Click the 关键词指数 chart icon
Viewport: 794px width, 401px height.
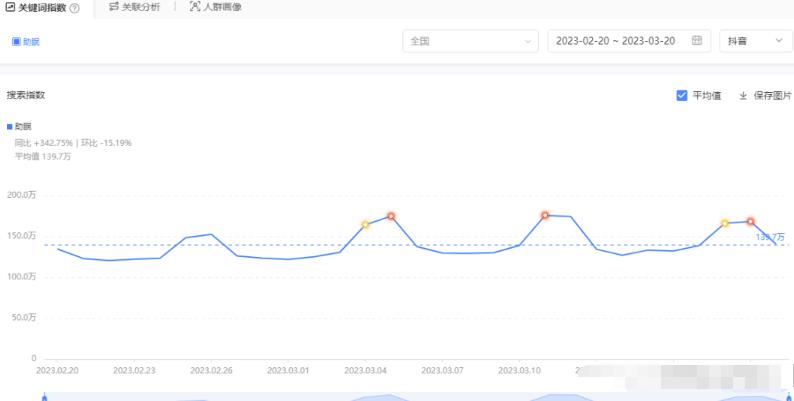point(10,7)
